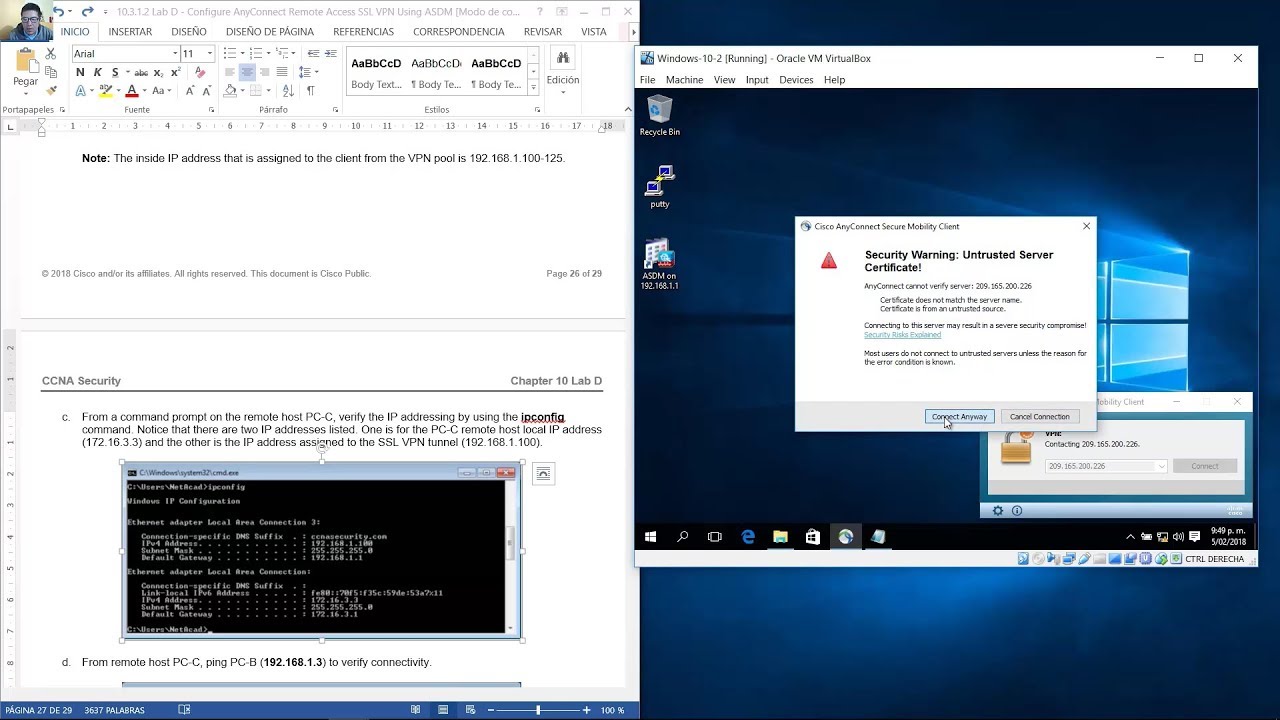Click the AnyConnect info icon
Viewport: 1280px width, 720px height.
tap(1017, 510)
